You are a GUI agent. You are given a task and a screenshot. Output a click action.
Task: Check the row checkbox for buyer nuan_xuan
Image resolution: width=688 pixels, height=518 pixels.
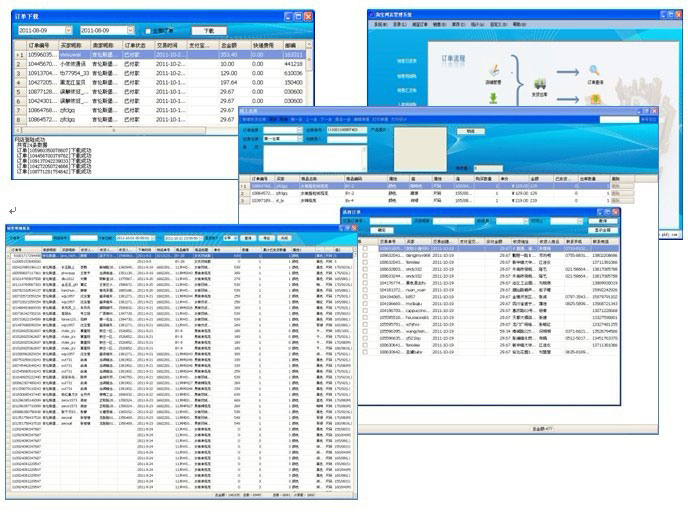point(365,290)
